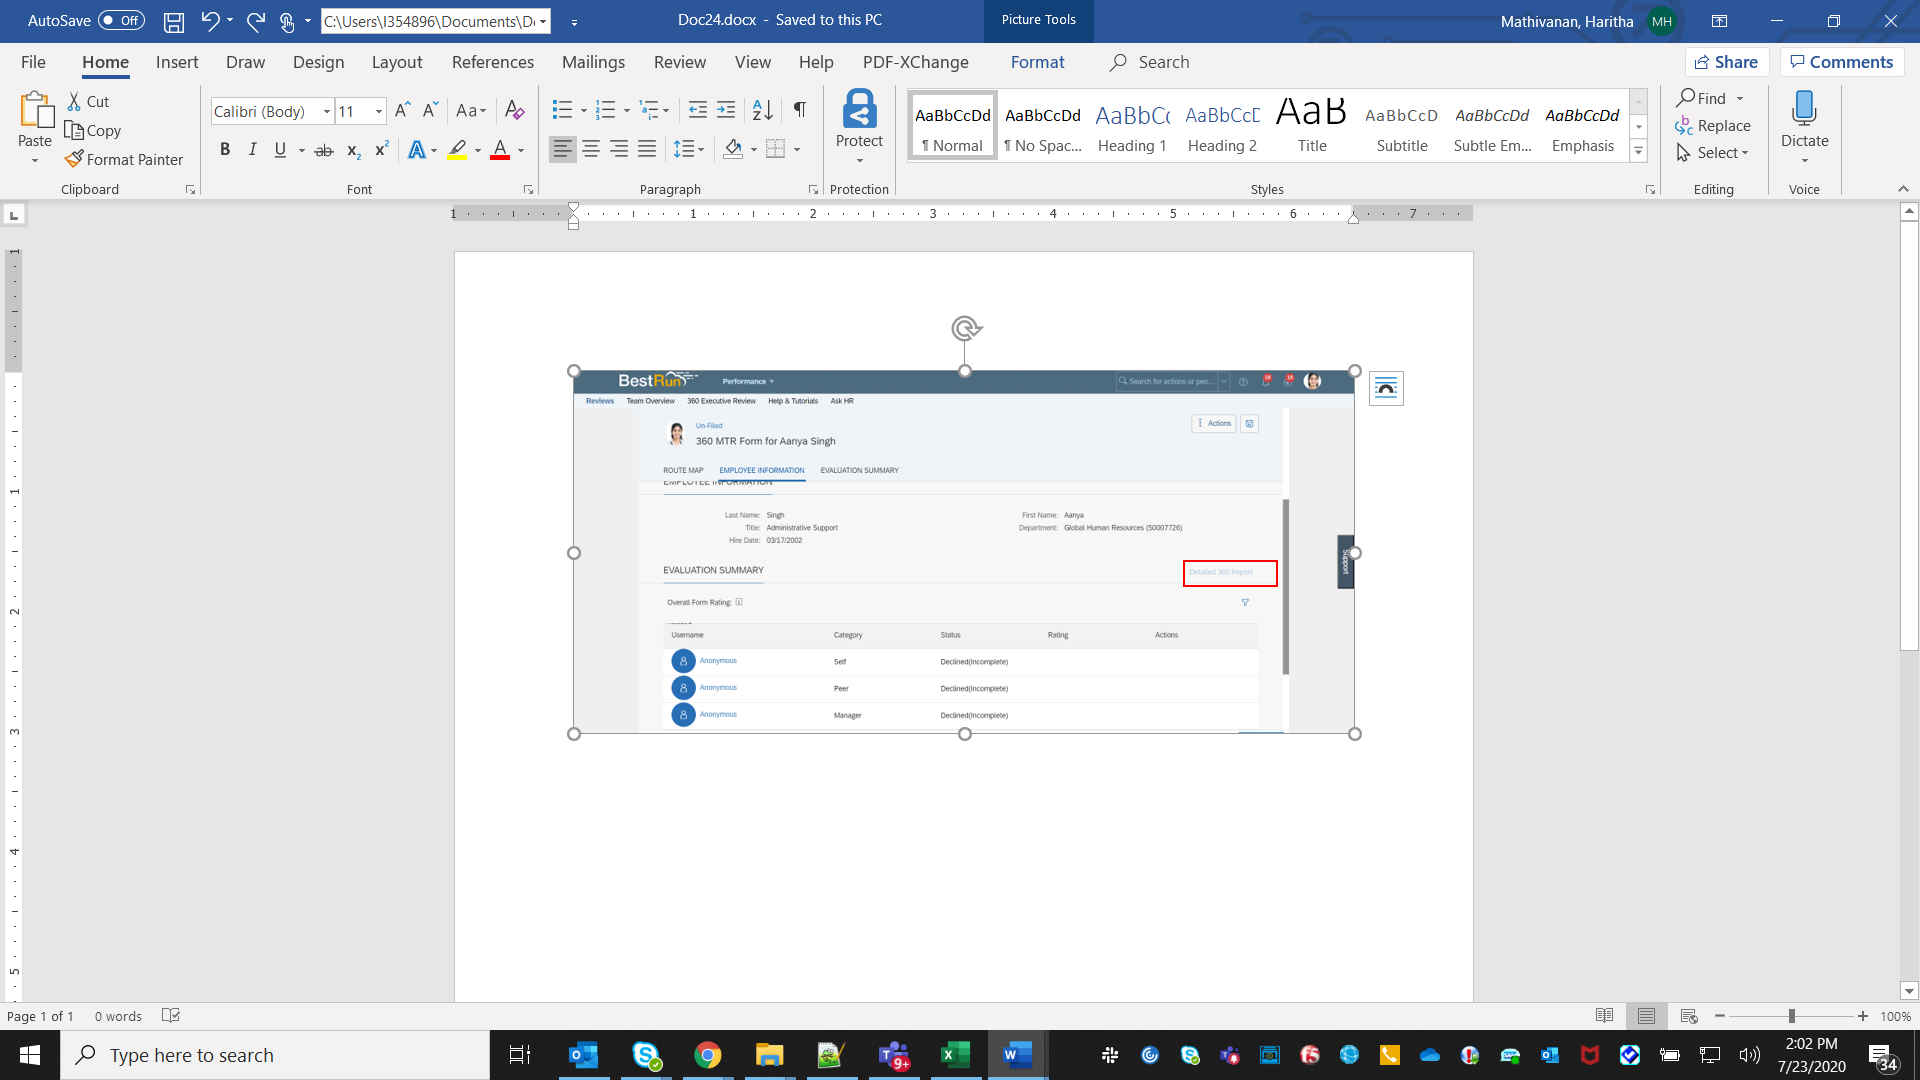
Task: Toggle align left
Action: tap(563, 149)
